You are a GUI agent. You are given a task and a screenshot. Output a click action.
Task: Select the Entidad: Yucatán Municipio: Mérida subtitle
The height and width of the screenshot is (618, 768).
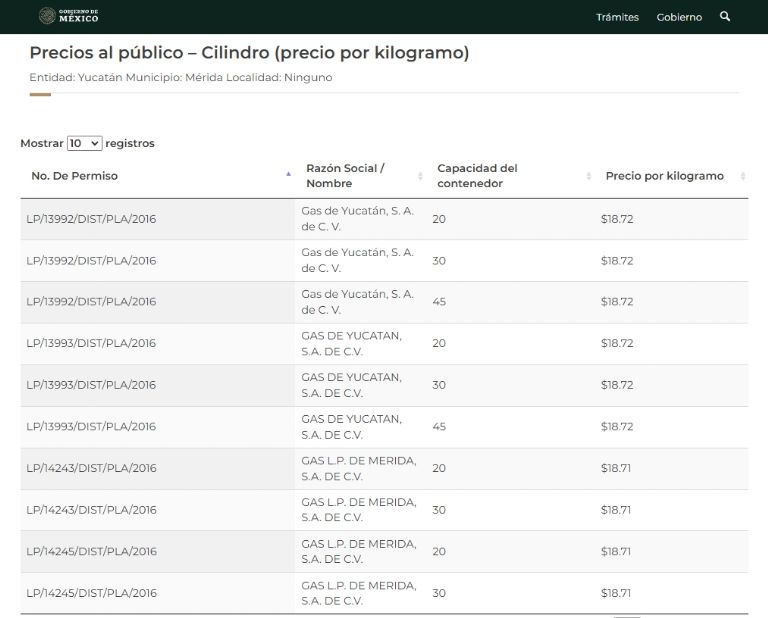181,77
